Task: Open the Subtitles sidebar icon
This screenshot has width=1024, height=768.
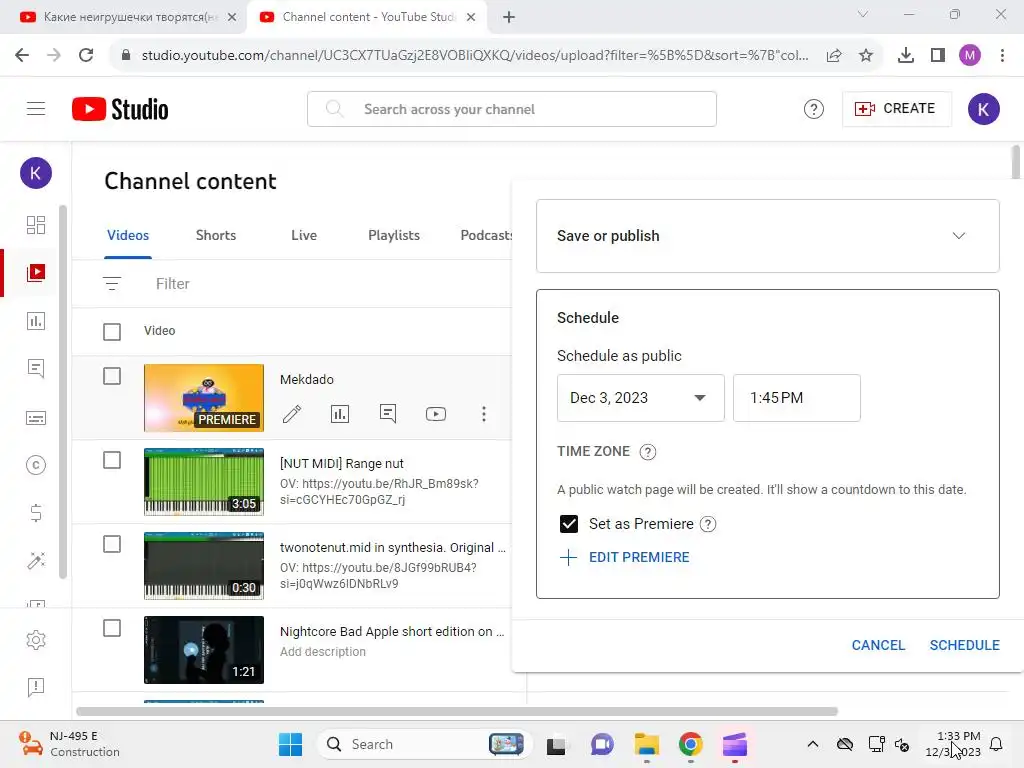Action: (36, 418)
